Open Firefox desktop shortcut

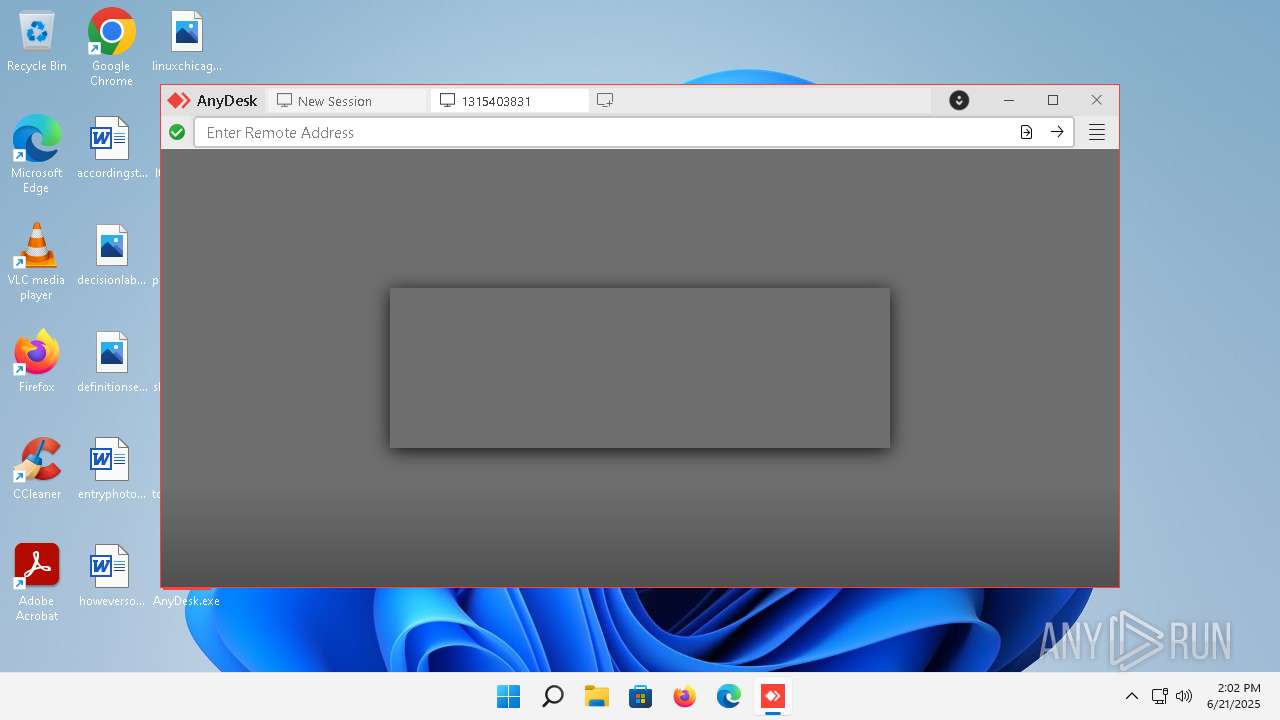pyautogui.click(x=37, y=361)
